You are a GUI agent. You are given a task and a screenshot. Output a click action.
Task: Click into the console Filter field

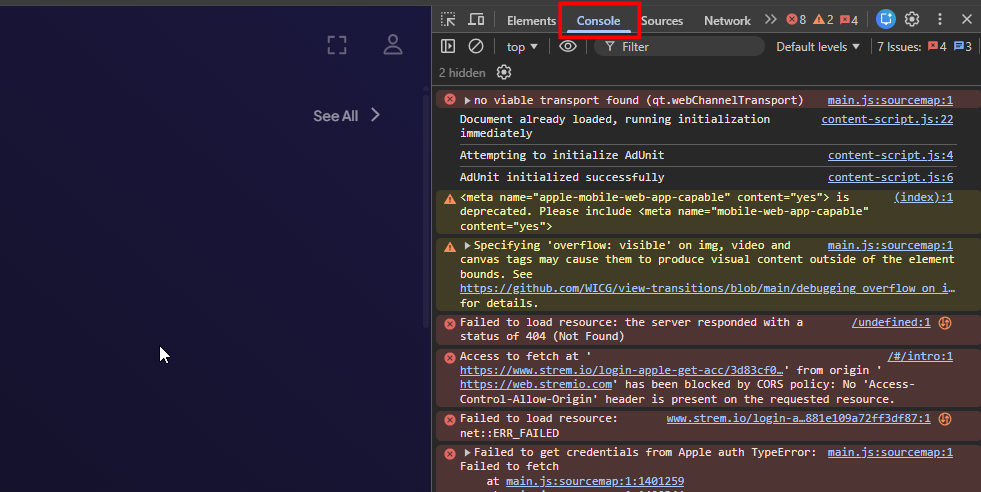point(690,46)
